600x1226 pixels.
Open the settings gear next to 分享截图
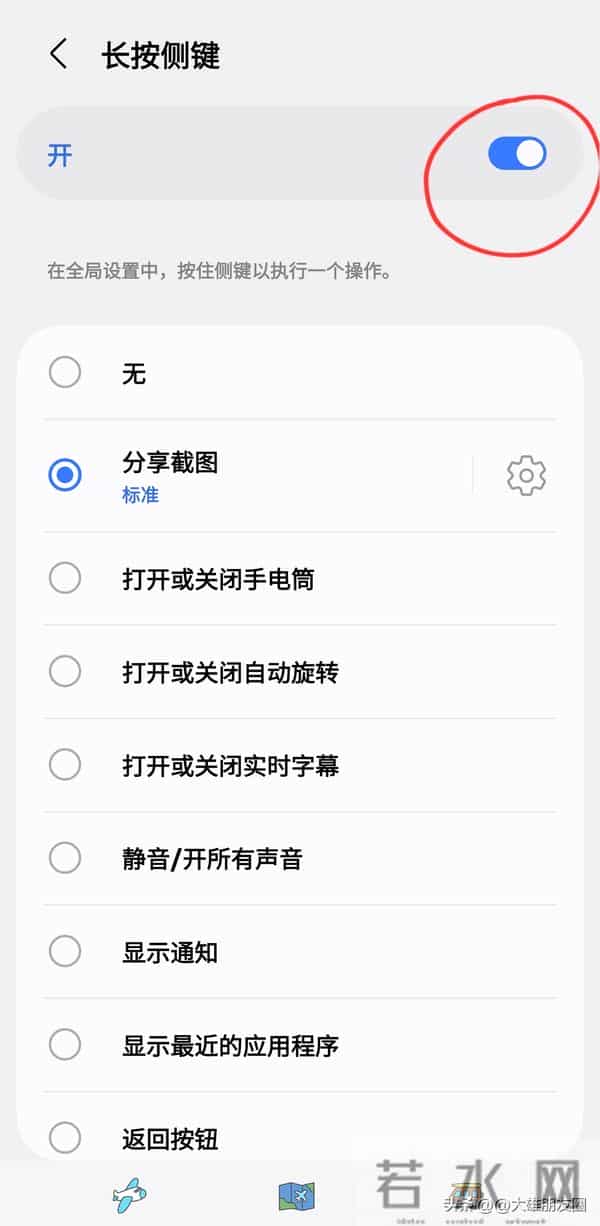pos(524,477)
